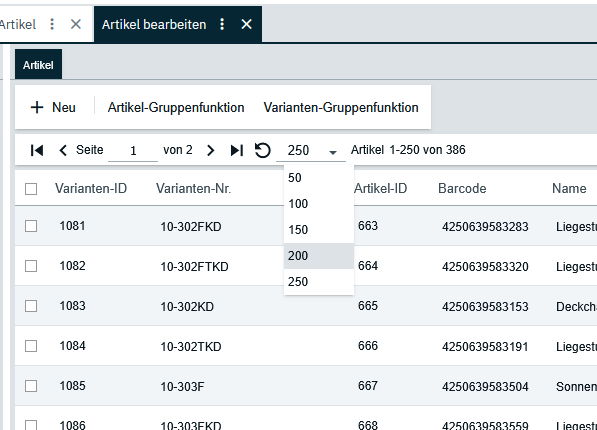Viewport: 597px width, 430px height.
Task: Click Artikel-ID 663 cell
Action: [x=368, y=226]
